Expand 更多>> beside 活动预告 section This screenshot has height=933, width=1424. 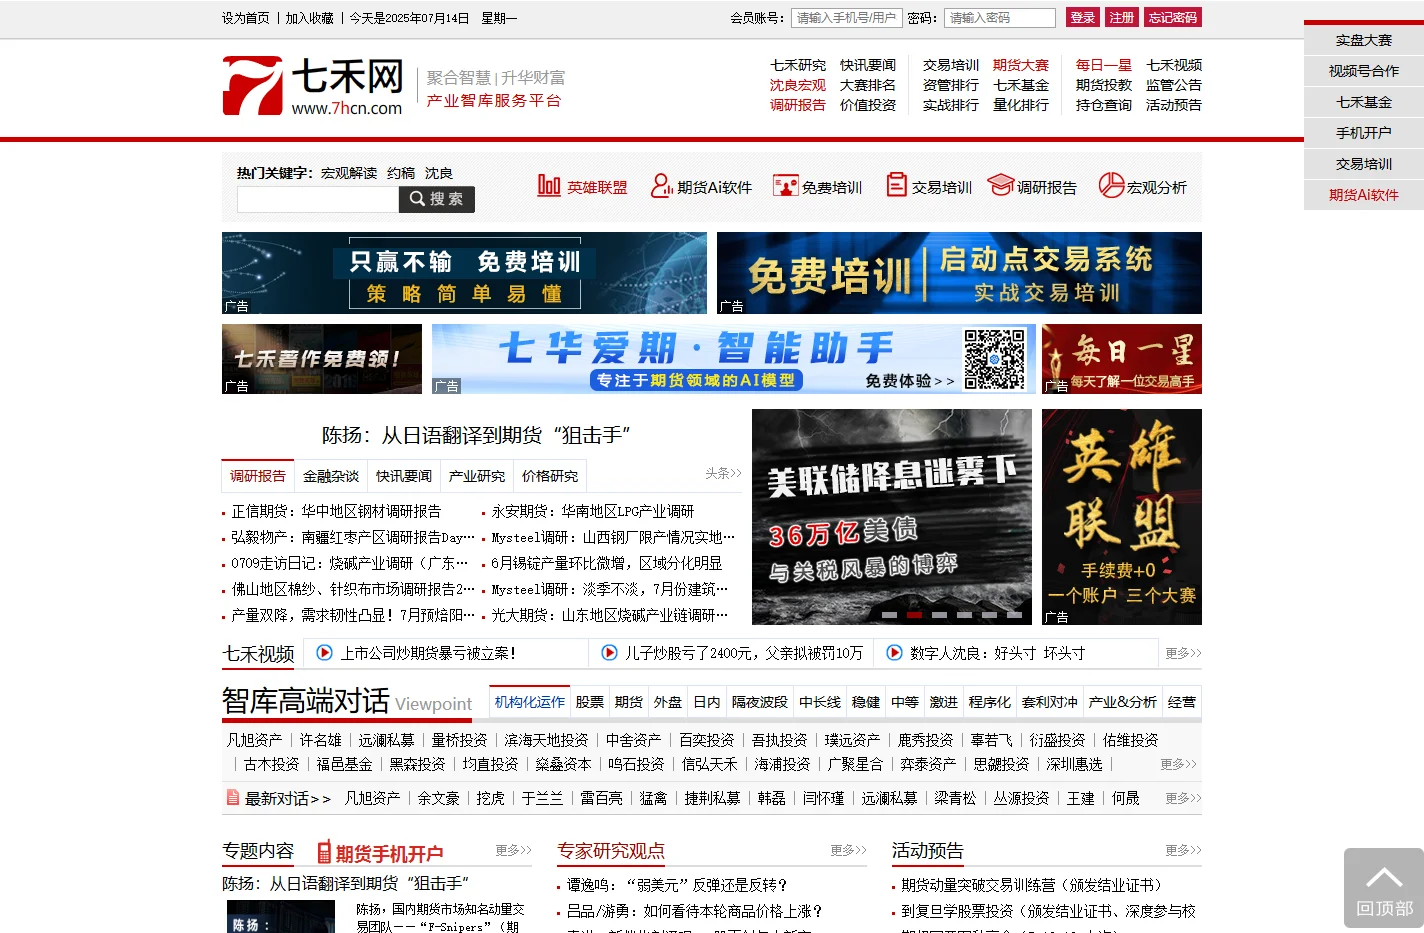[1183, 850]
